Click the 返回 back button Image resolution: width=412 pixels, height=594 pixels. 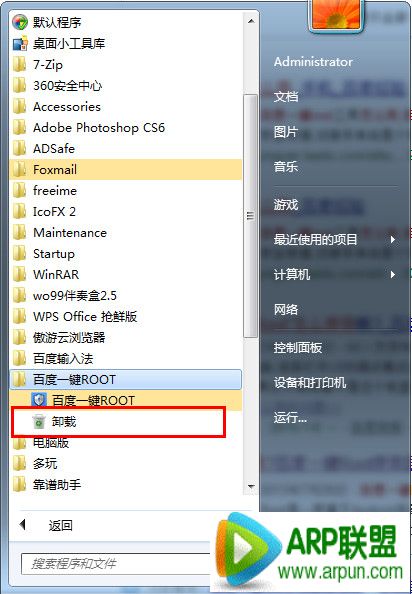(x=45, y=525)
